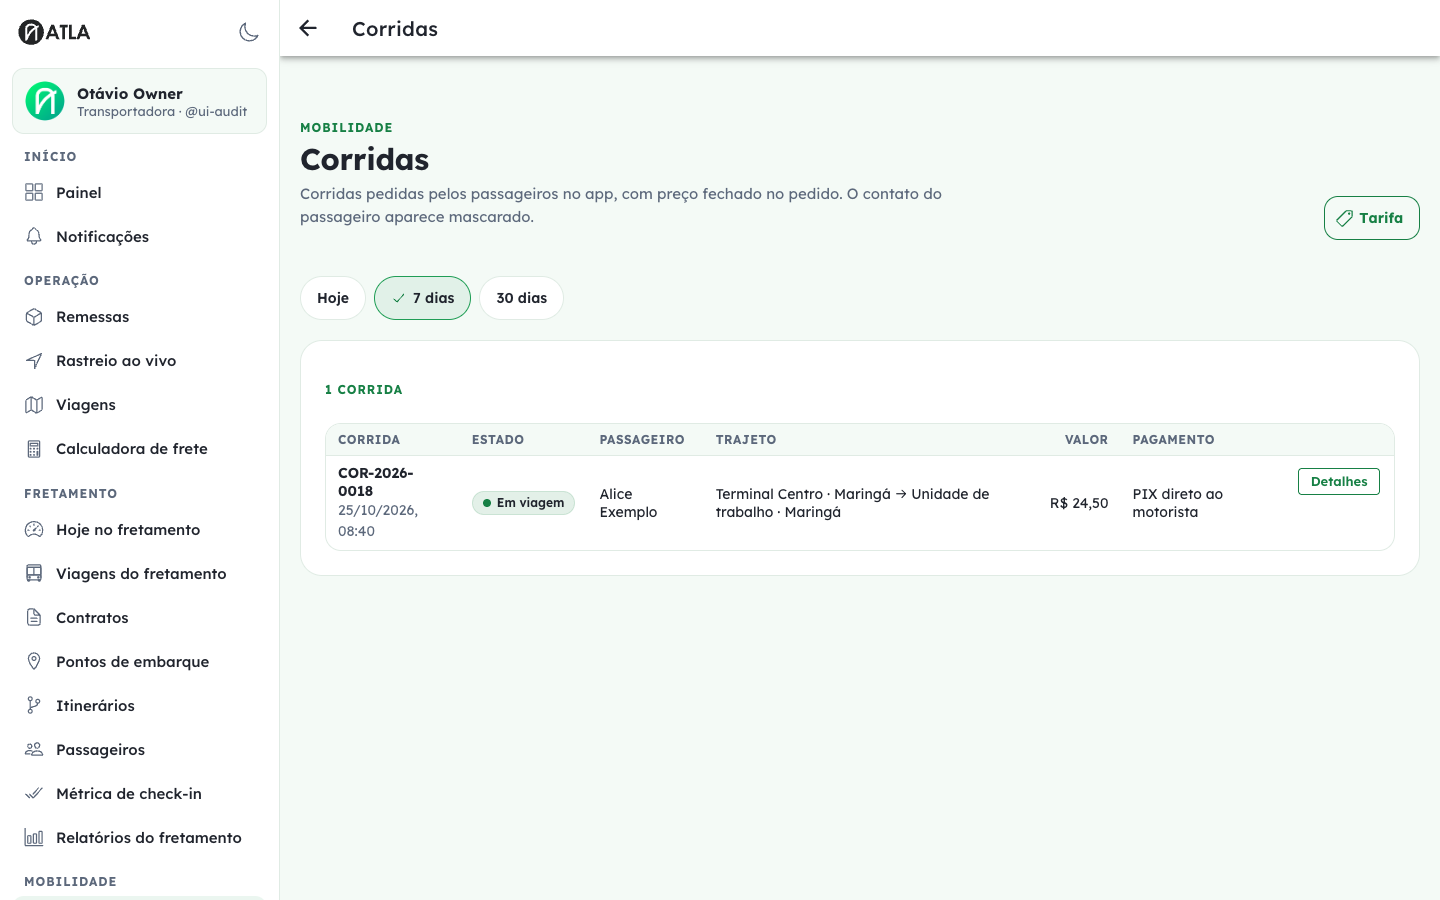Screen dimensions: 1440x900
Task: Select the Hoje period filter
Action: (333, 298)
